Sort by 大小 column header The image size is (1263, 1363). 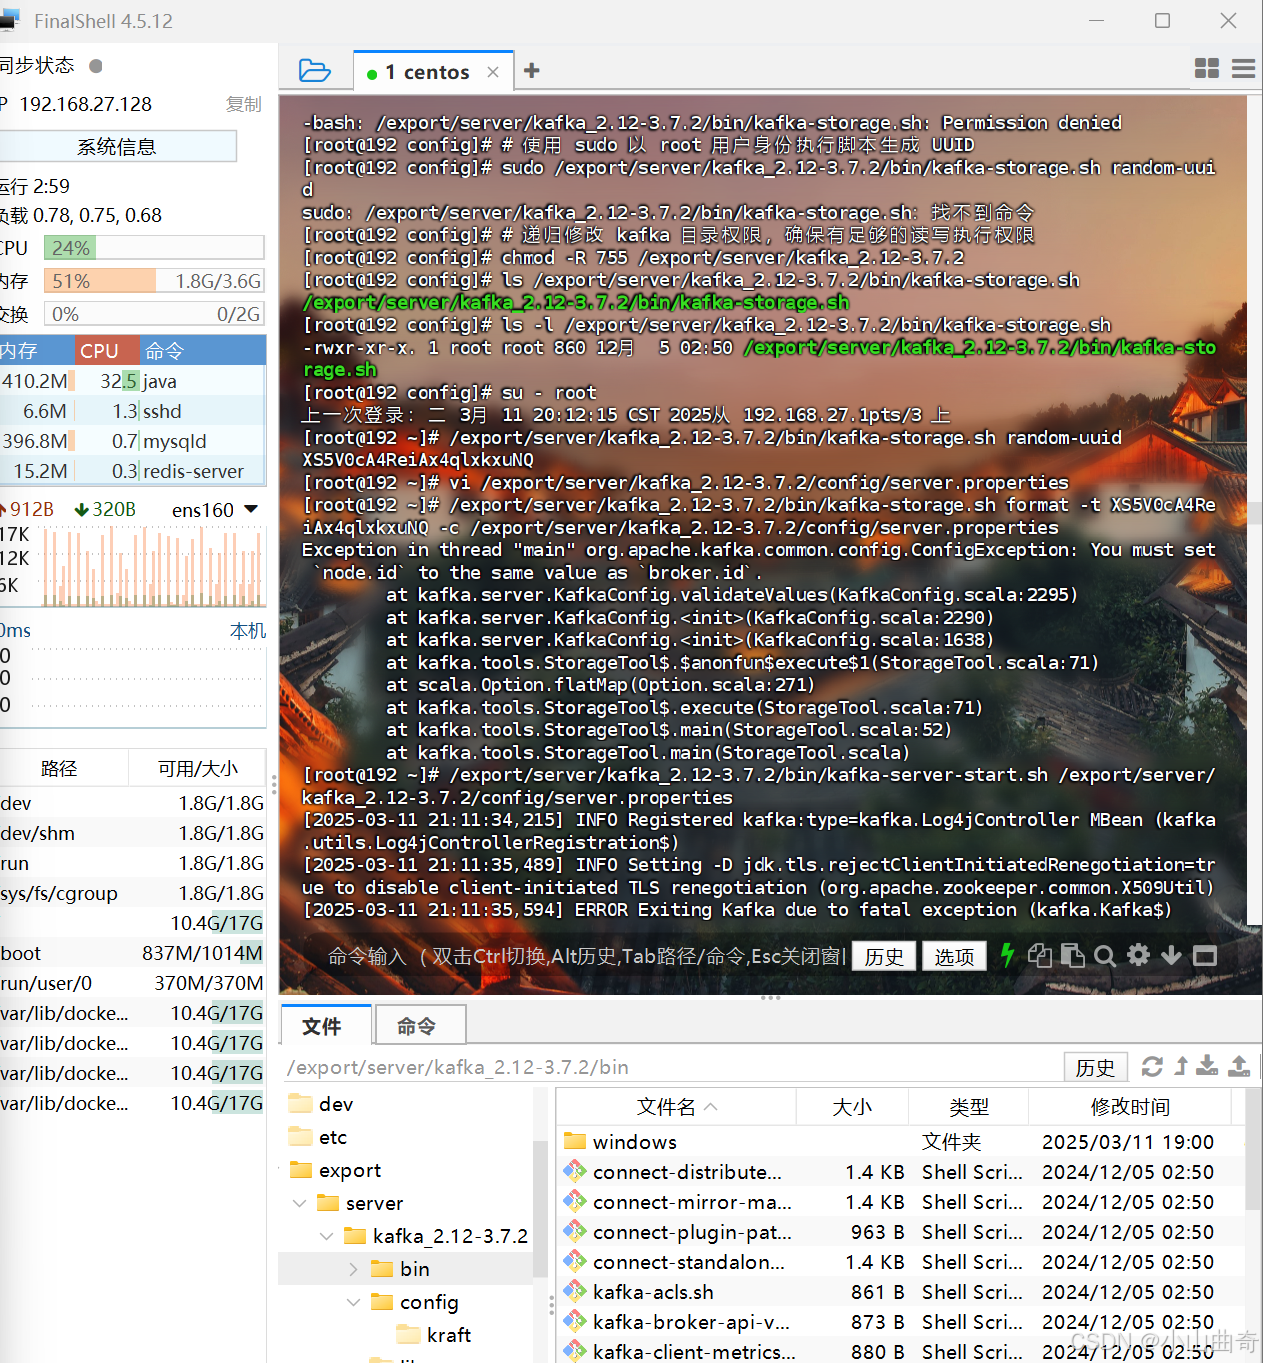point(852,1107)
